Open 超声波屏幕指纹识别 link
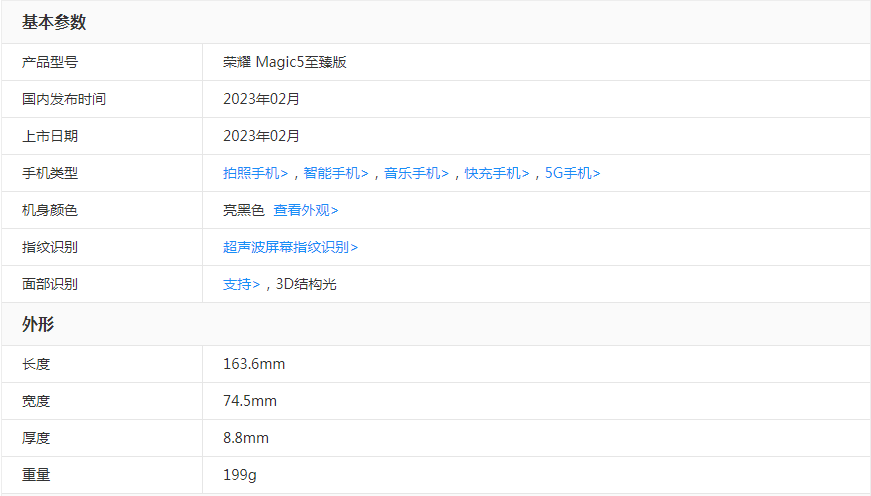871x496 pixels. [291, 247]
